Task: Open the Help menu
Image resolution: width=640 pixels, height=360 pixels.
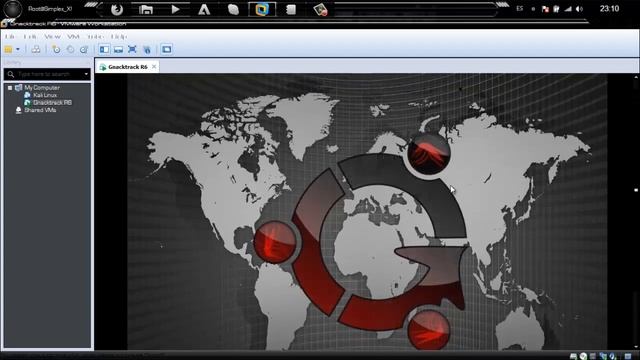Action: (119, 37)
